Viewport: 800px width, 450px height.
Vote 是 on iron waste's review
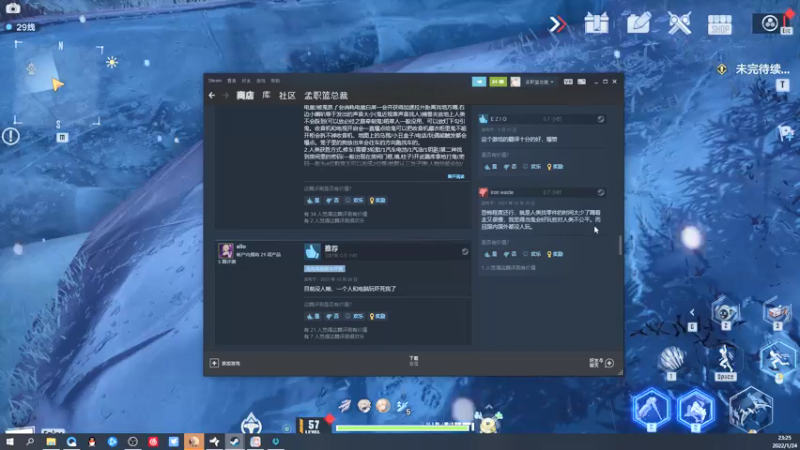(x=490, y=254)
